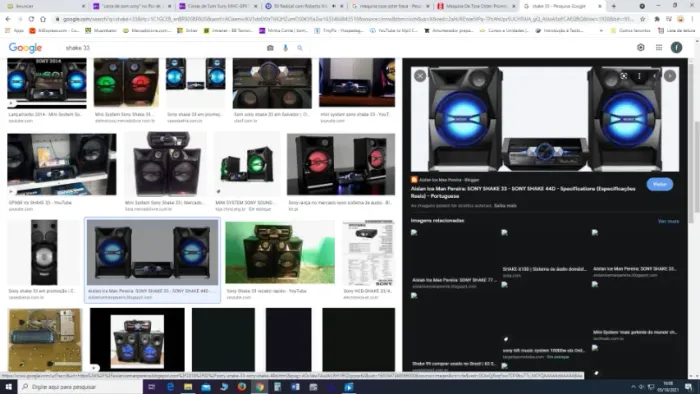Go to Google homepage via logo

tap(25, 48)
